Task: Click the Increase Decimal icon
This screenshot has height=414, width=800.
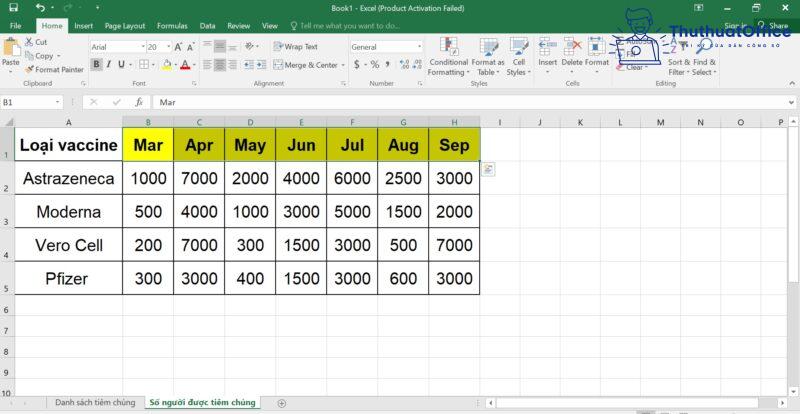Action: (x=405, y=64)
